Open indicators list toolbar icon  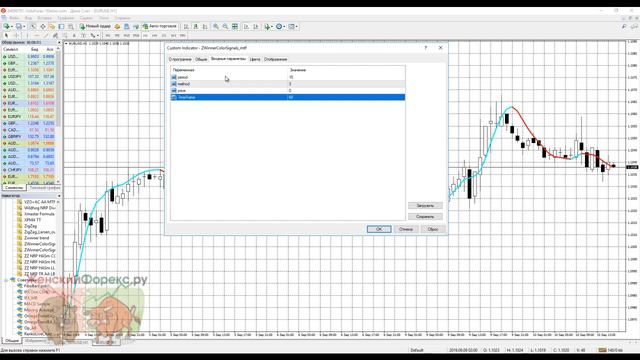point(267,26)
